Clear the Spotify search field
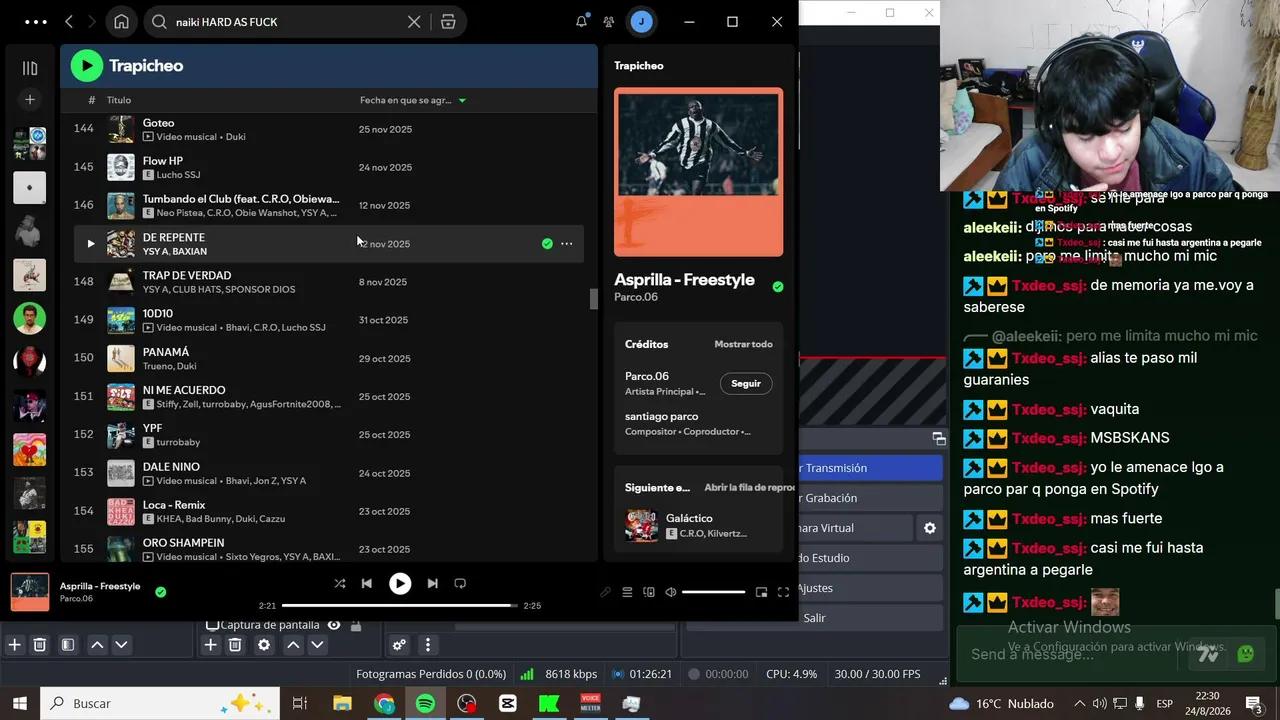The image size is (1280, 720). click(x=414, y=22)
